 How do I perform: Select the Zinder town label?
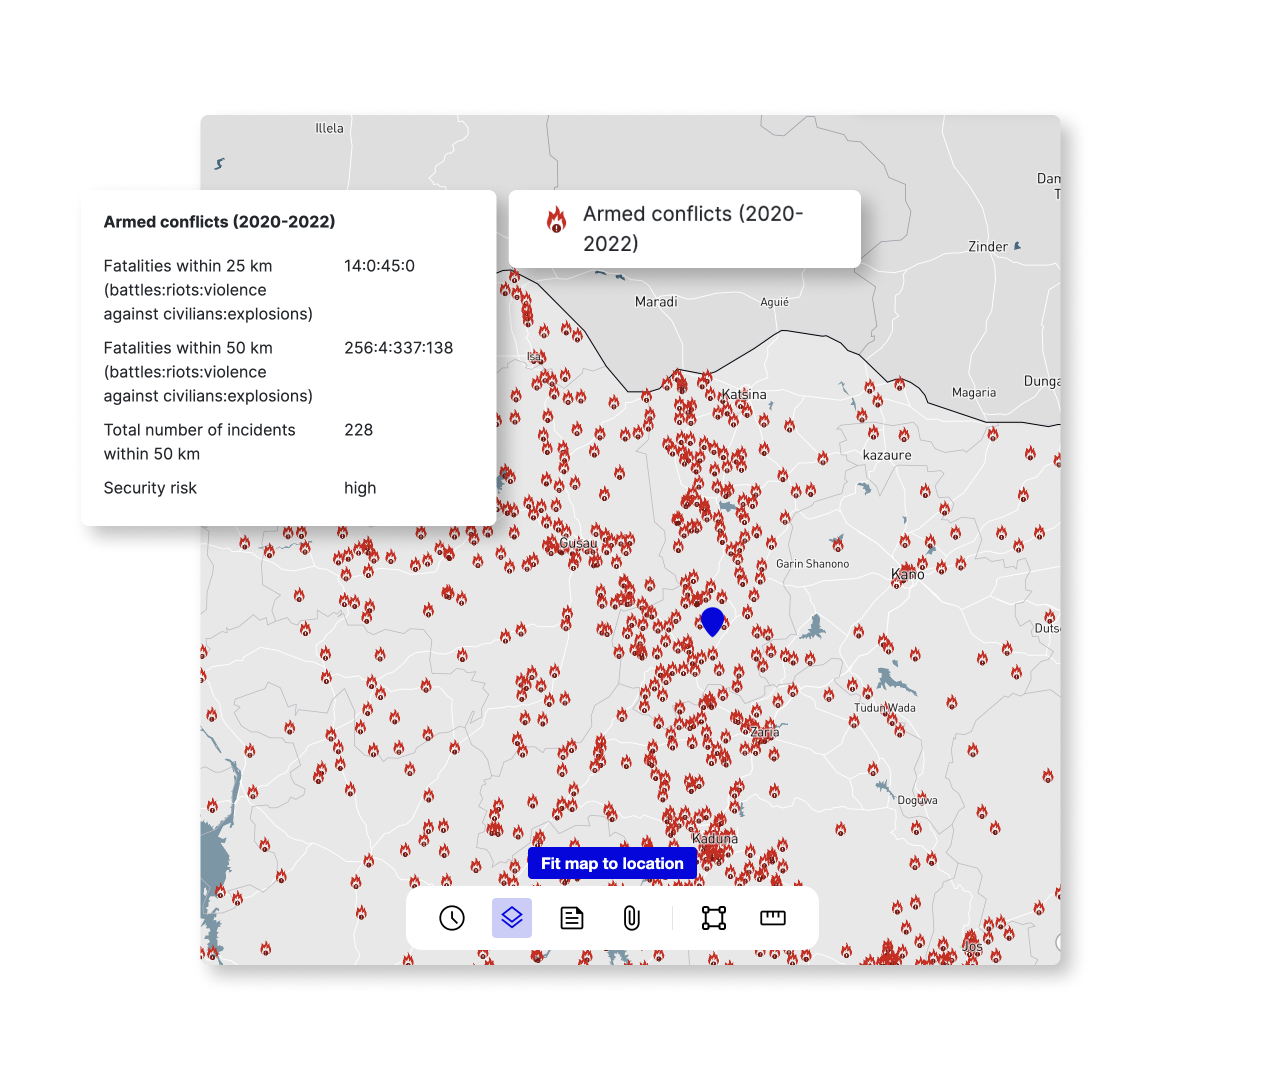[x=988, y=247]
